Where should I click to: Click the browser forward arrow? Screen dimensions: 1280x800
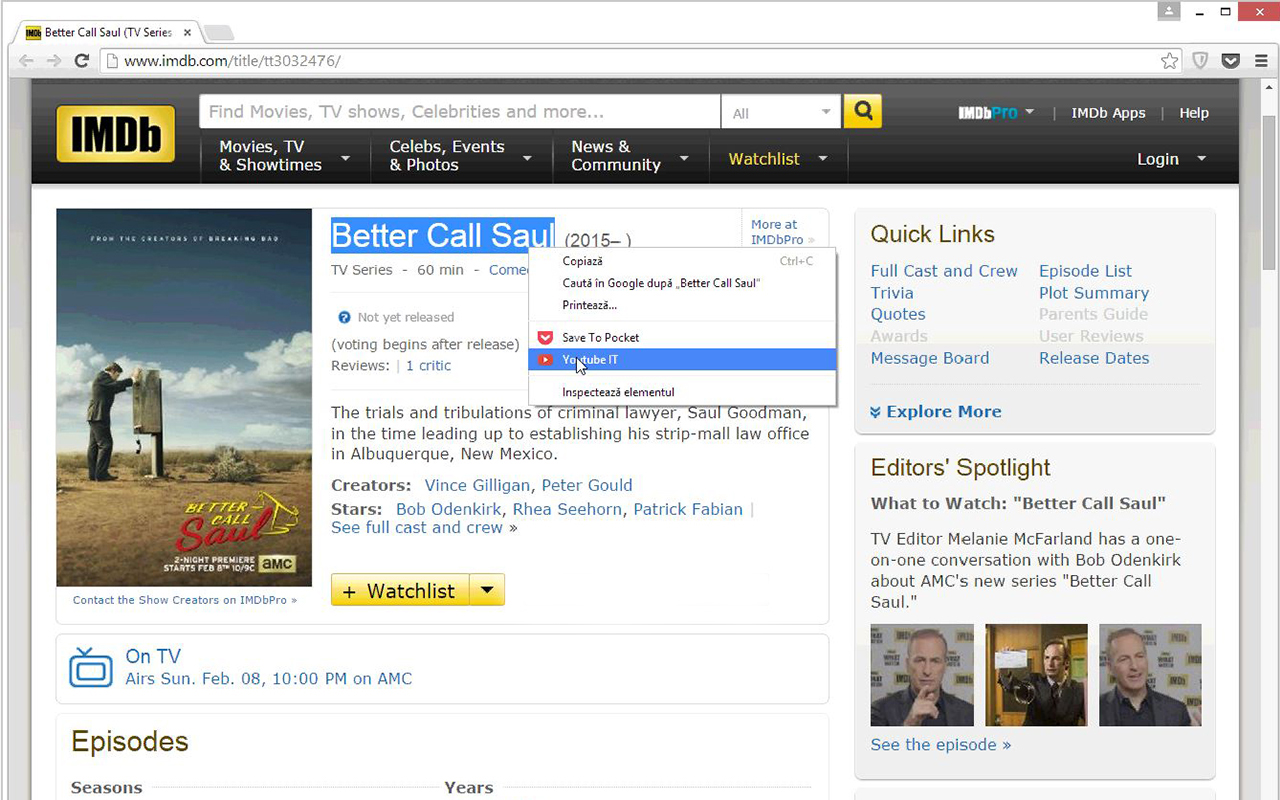[54, 61]
